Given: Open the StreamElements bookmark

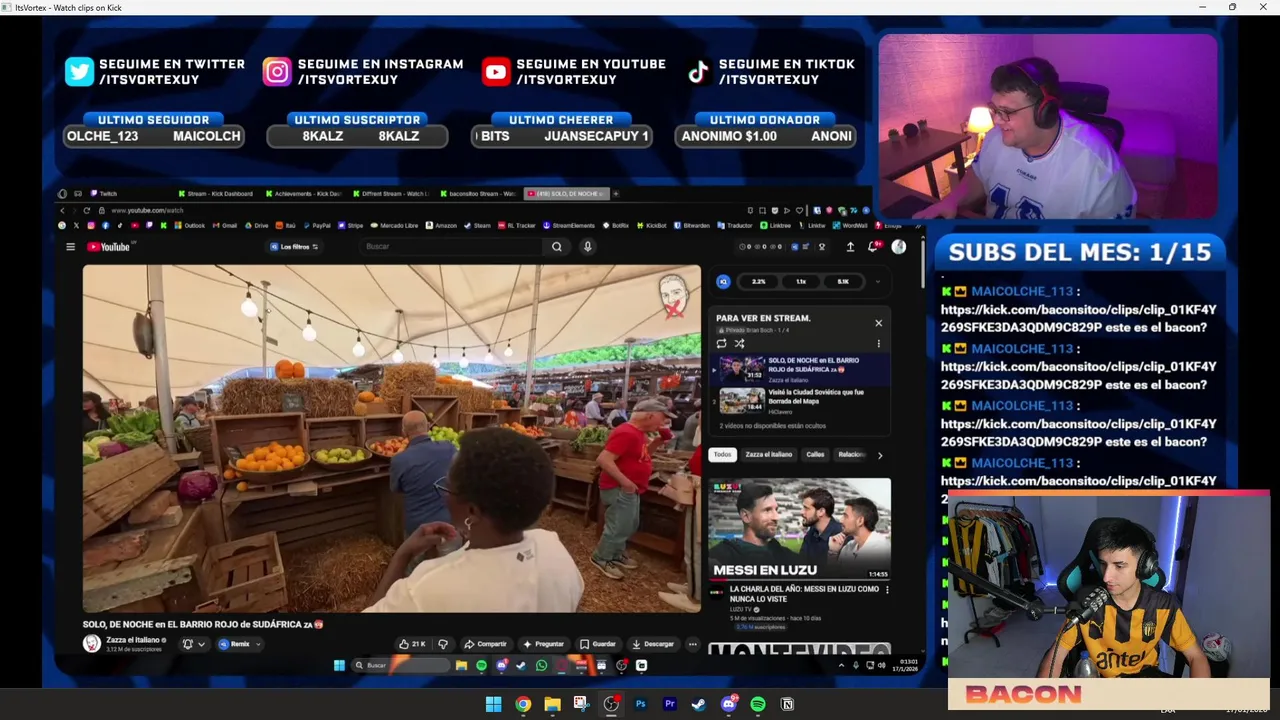Looking at the screenshot, I should click(569, 225).
